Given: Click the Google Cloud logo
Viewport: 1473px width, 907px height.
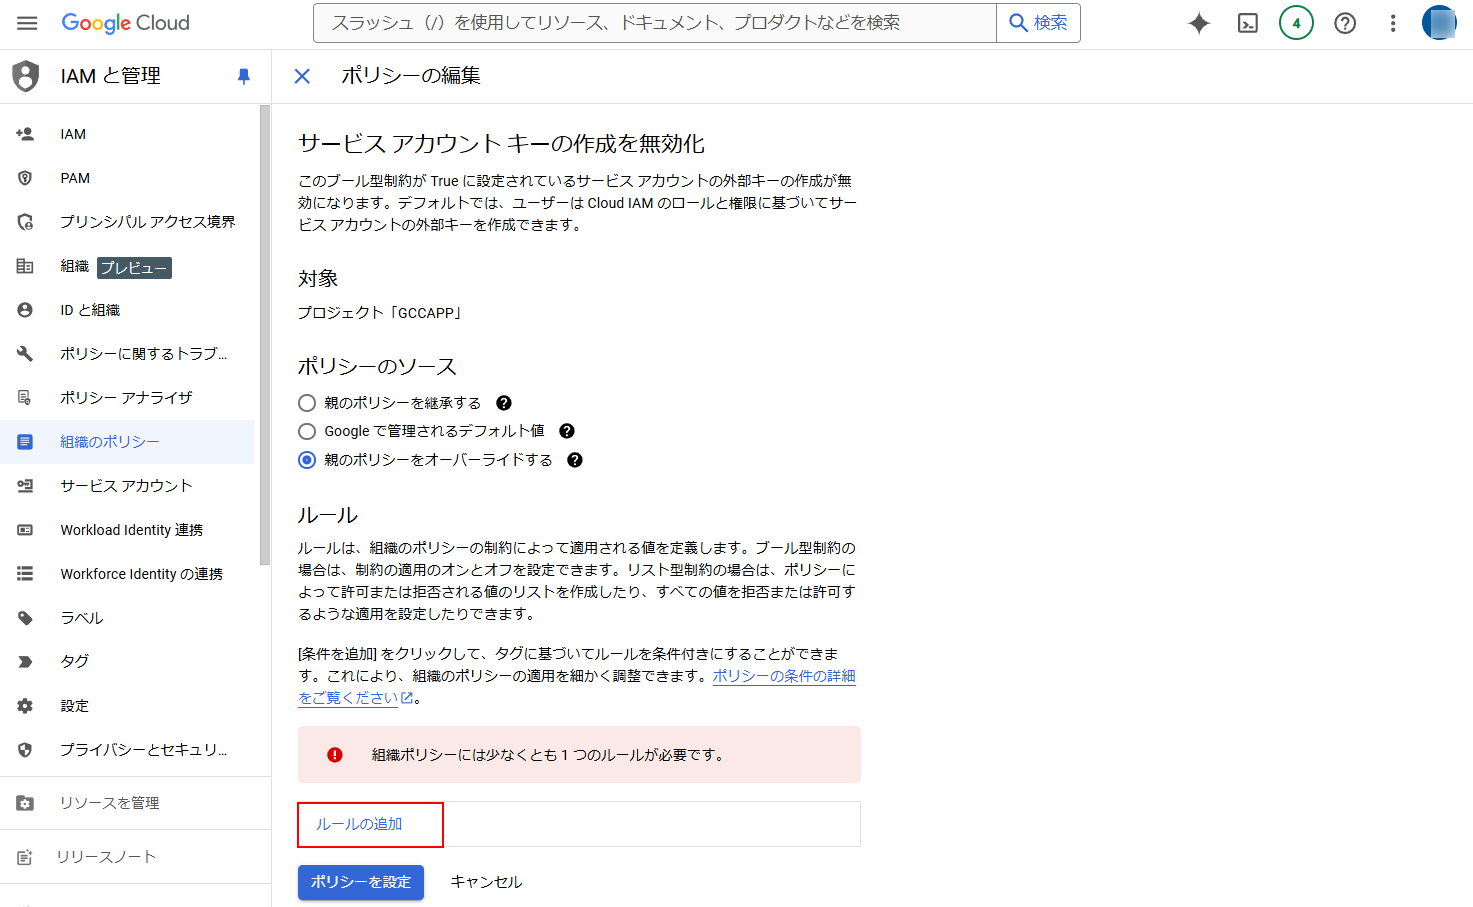Looking at the screenshot, I should point(125,23).
